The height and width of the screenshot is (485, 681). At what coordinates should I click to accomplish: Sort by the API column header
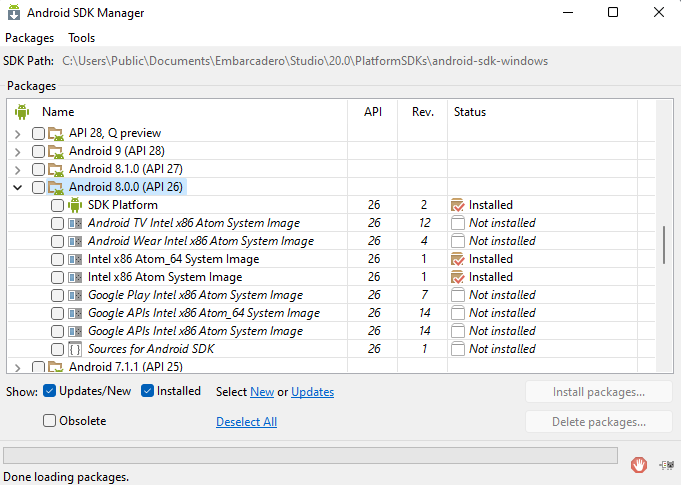(373, 112)
